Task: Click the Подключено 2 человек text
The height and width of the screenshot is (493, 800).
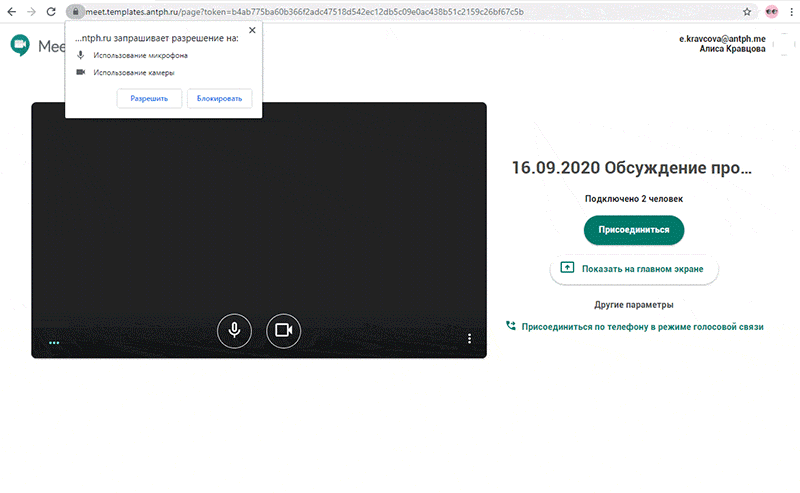Action: point(634,199)
